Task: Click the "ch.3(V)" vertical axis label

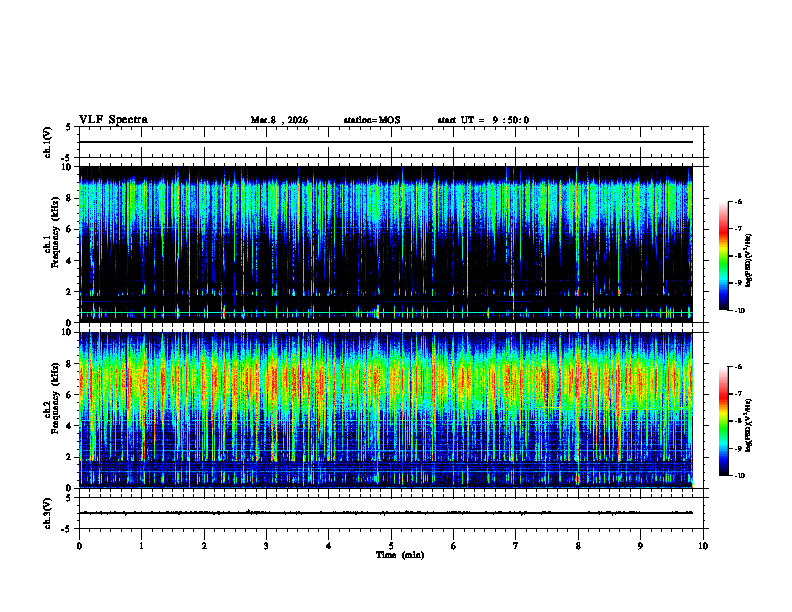Action: (47, 513)
